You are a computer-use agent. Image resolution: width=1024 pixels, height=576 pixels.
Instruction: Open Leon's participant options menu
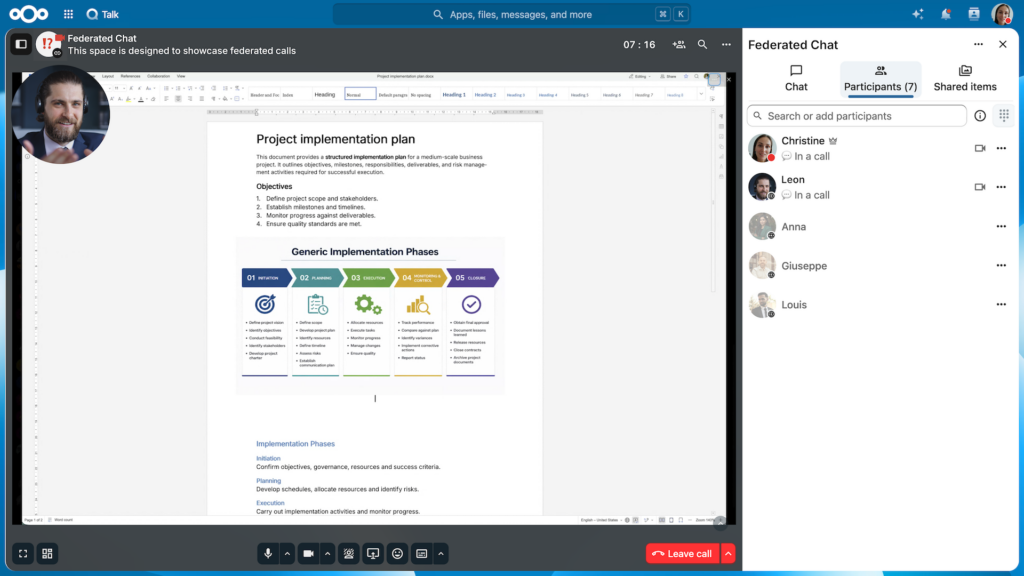point(1001,187)
